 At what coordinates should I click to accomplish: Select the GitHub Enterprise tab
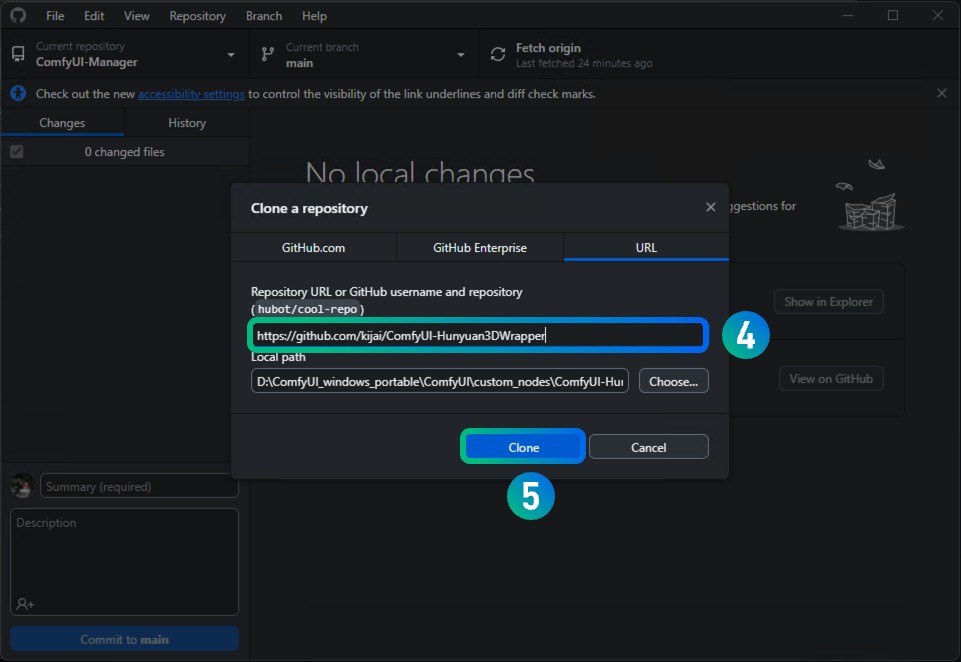[x=480, y=248]
